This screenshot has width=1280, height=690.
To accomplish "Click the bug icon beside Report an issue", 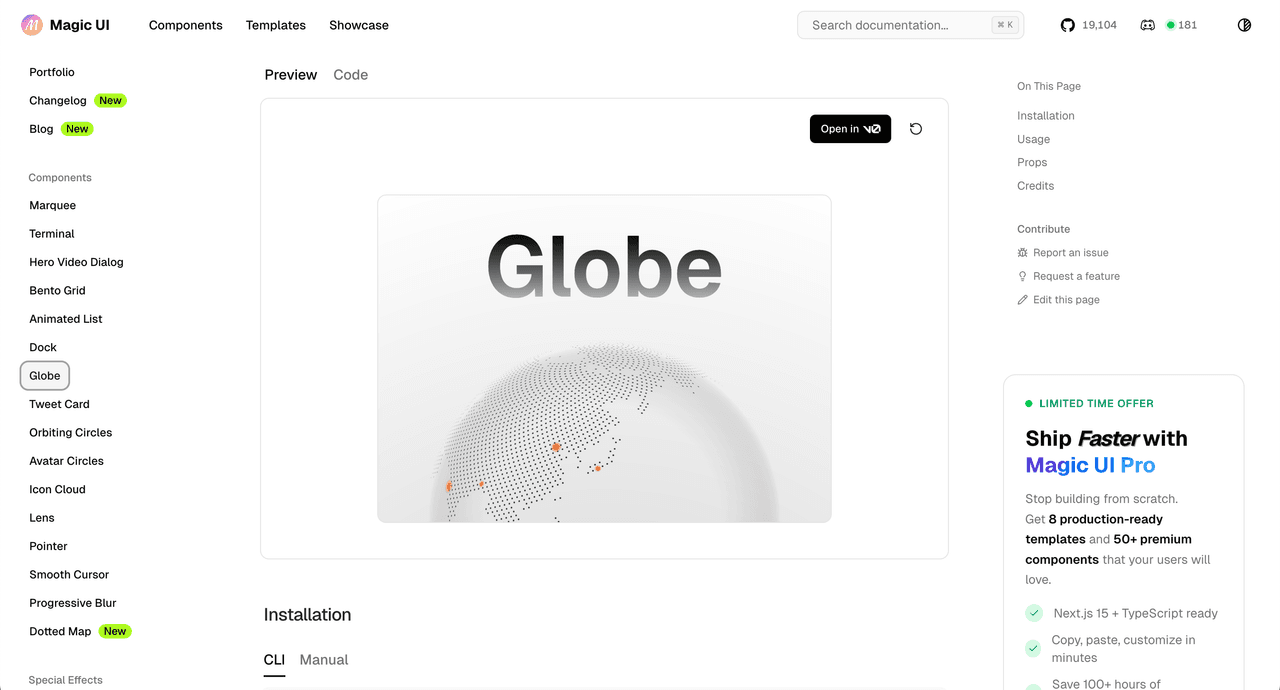I will [x=1022, y=253].
